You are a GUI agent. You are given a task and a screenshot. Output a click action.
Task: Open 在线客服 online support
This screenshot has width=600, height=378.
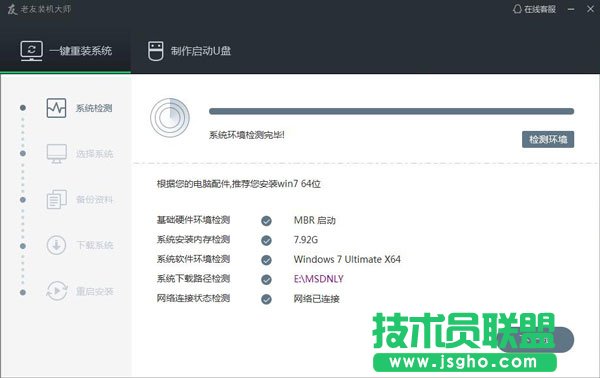click(x=534, y=9)
